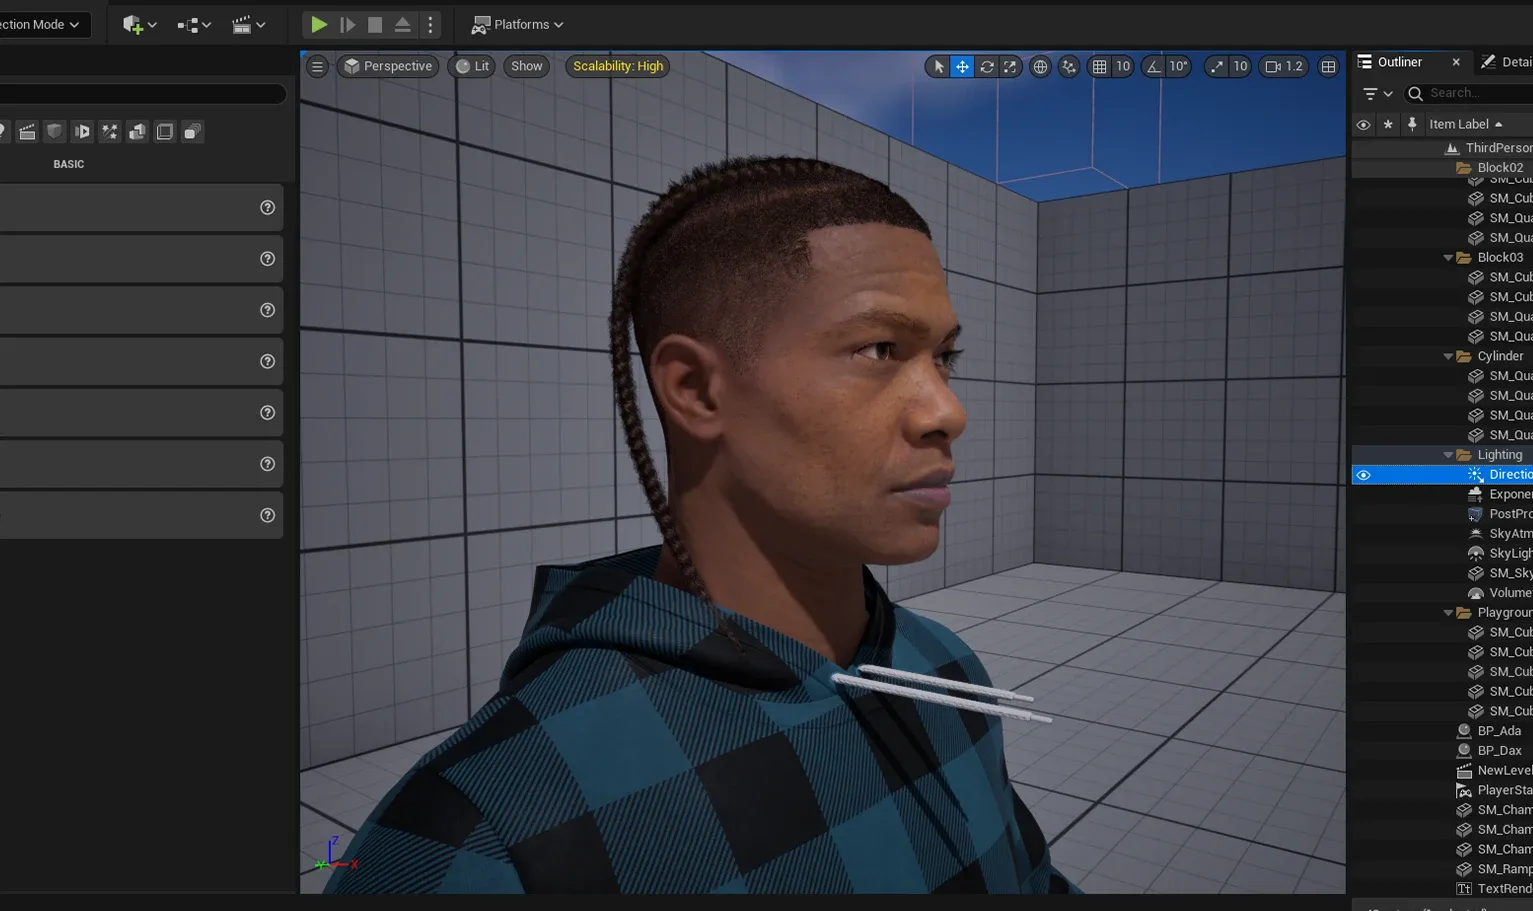
Task: Click the Visual Effects category icon
Action: pyautogui.click(x=110, y=132)
